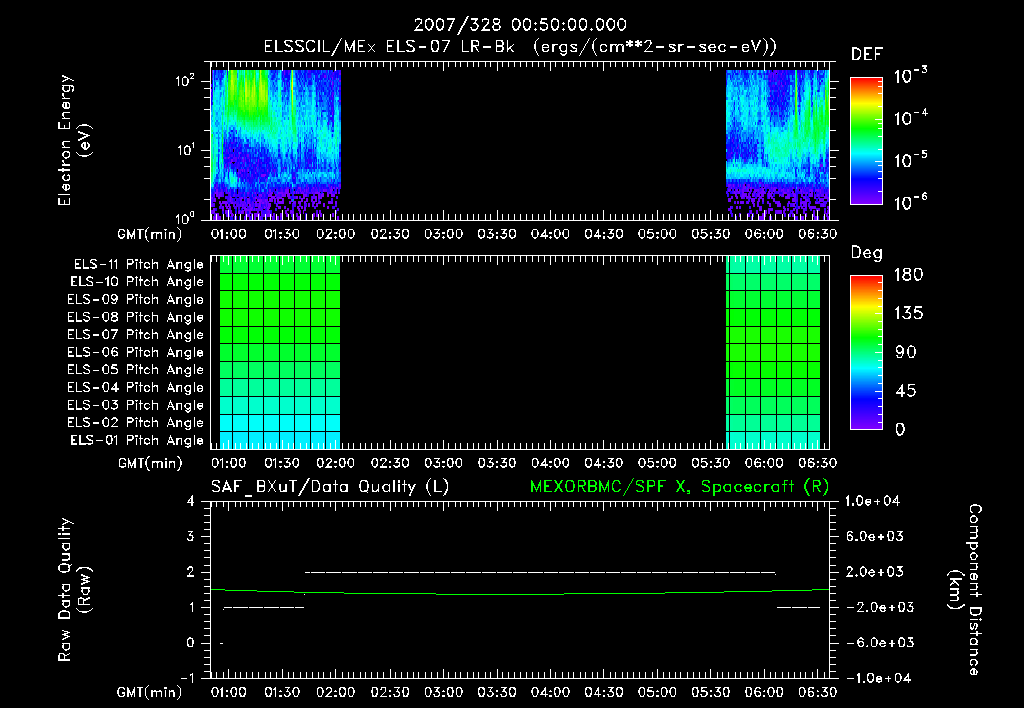Image resolution: width=1024 pixels, height=708 pixels.
Task: Click the white data quality line at value 2
Action: (540, 573)
